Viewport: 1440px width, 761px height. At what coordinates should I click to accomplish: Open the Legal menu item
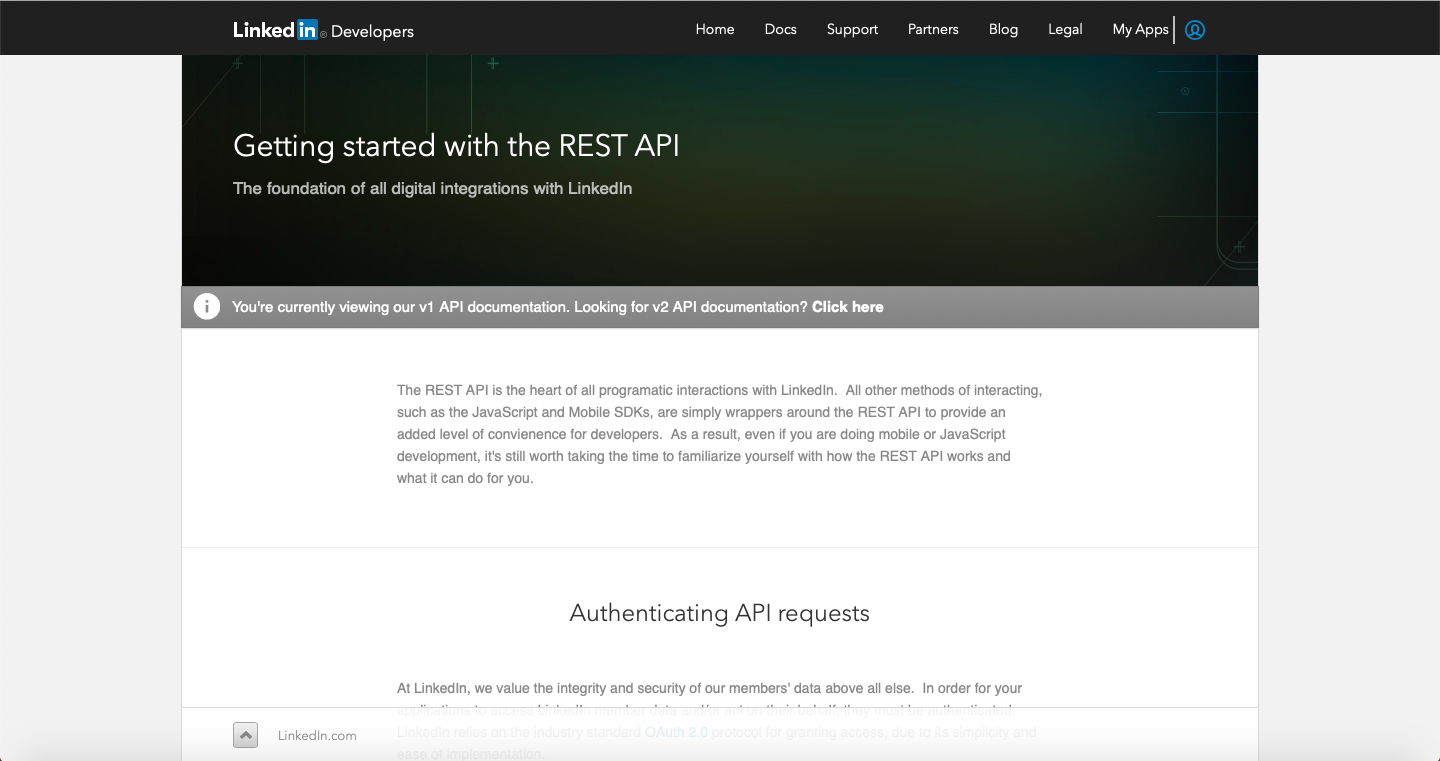[x=1065, y=29]
